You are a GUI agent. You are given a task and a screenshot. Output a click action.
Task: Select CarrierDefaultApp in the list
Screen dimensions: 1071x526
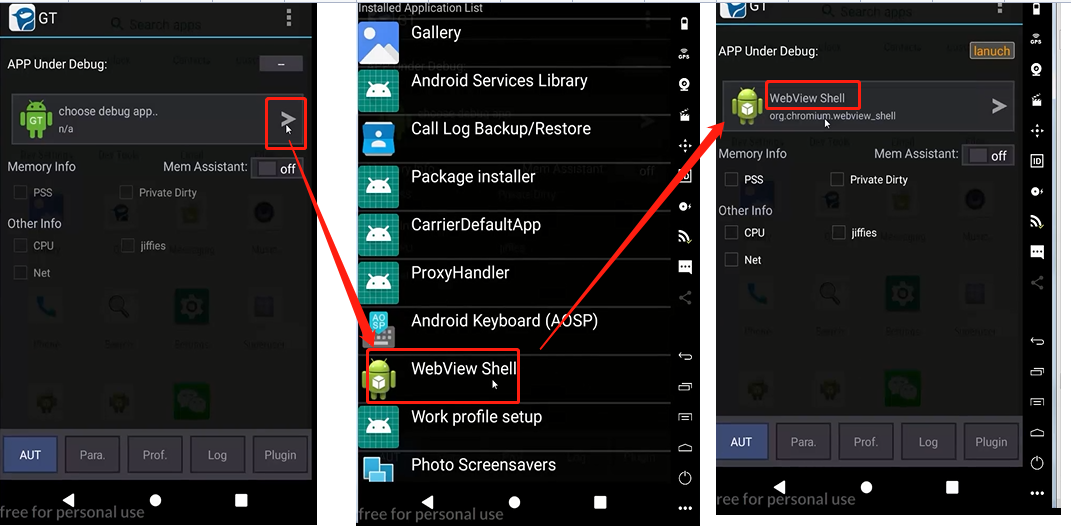[514, 234]
